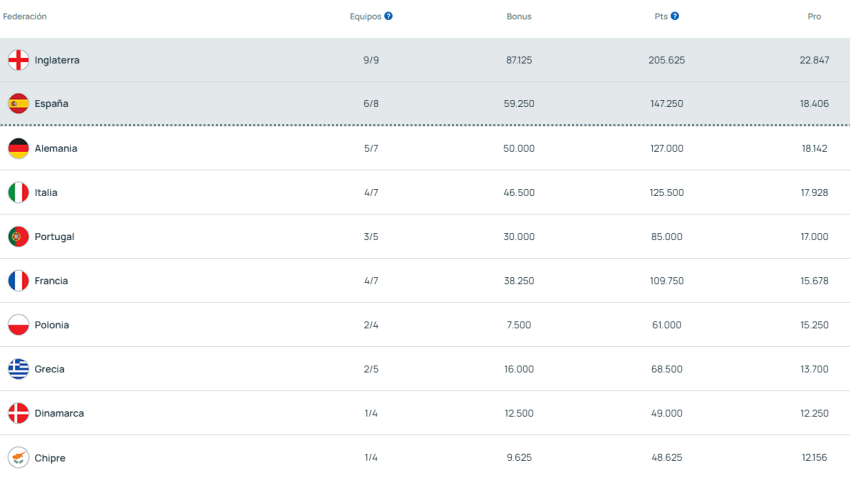This screenshot has height=478, width=850.
Task: Click the Greece flag icon
Action: coord(18,369)
